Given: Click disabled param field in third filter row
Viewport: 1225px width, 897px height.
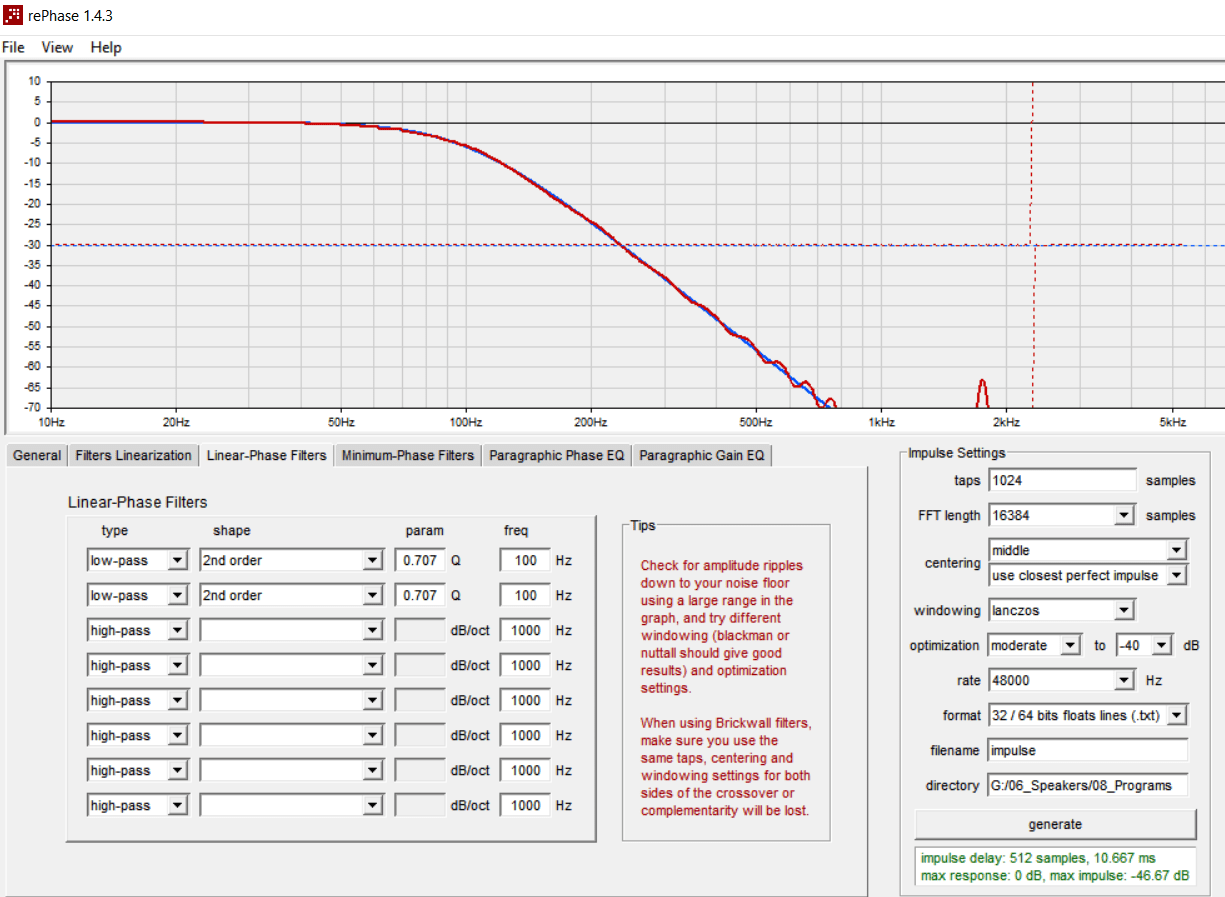Looking at the screenshot, I should click(420, 630).
